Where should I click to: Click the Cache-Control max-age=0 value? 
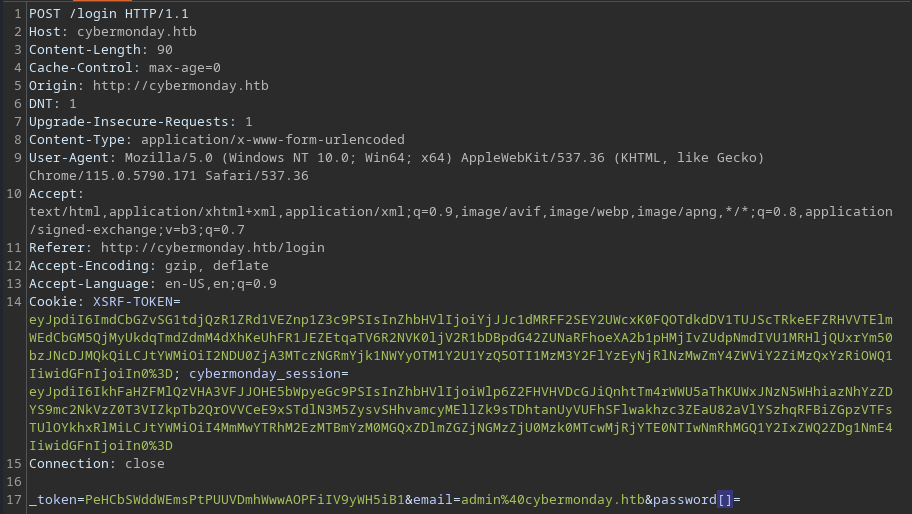[184, 67]
